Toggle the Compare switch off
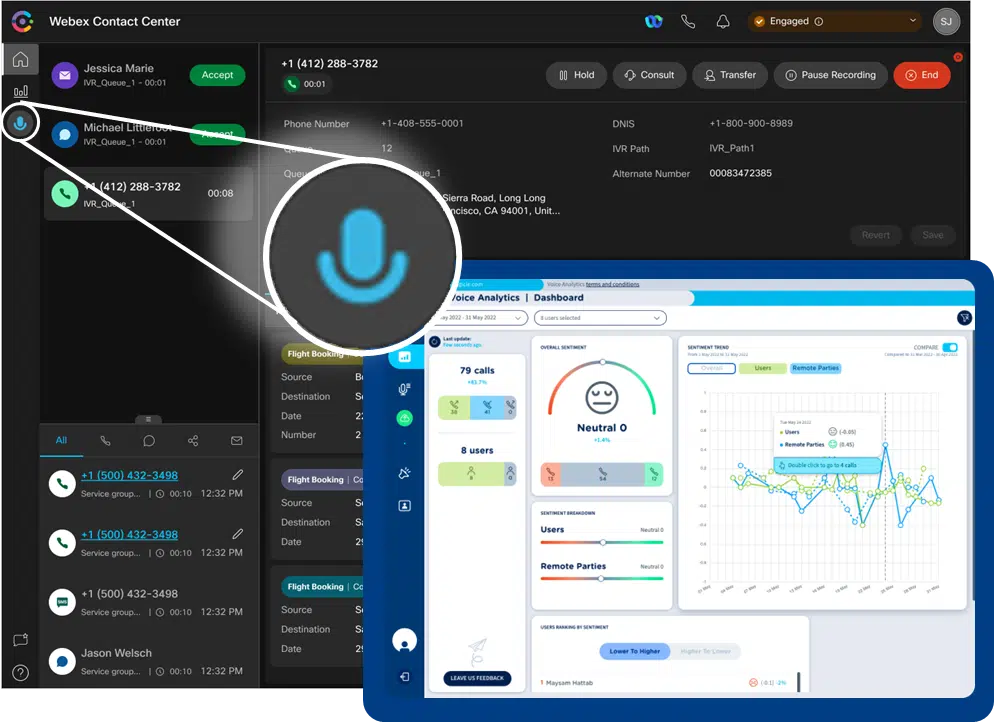This screenshot has width=994, height=722. (x=949, y=348)
